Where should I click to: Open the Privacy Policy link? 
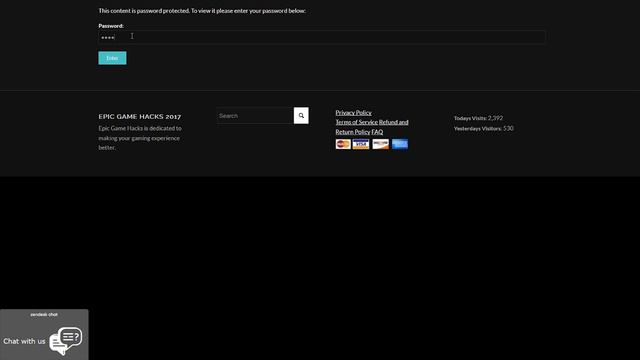click(353, 113)
